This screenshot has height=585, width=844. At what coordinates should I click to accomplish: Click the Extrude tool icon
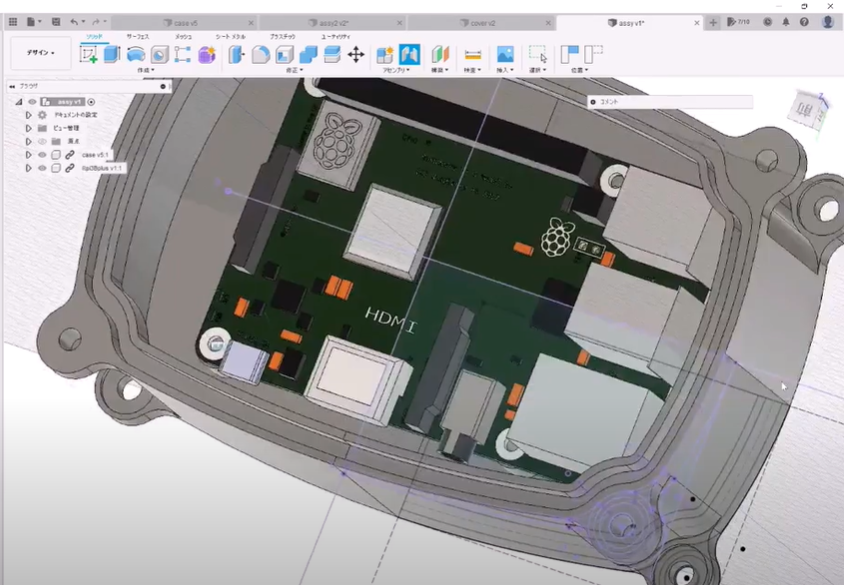pyautogui.click(x=112, y=55)
